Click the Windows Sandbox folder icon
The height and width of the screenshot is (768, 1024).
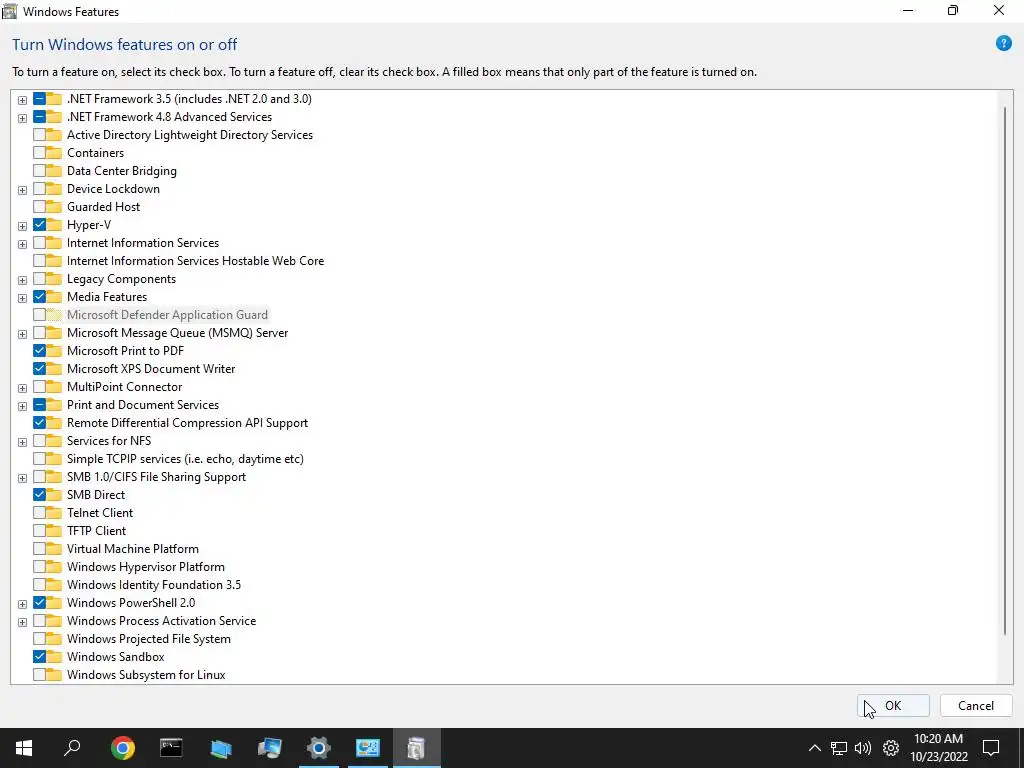54,657
